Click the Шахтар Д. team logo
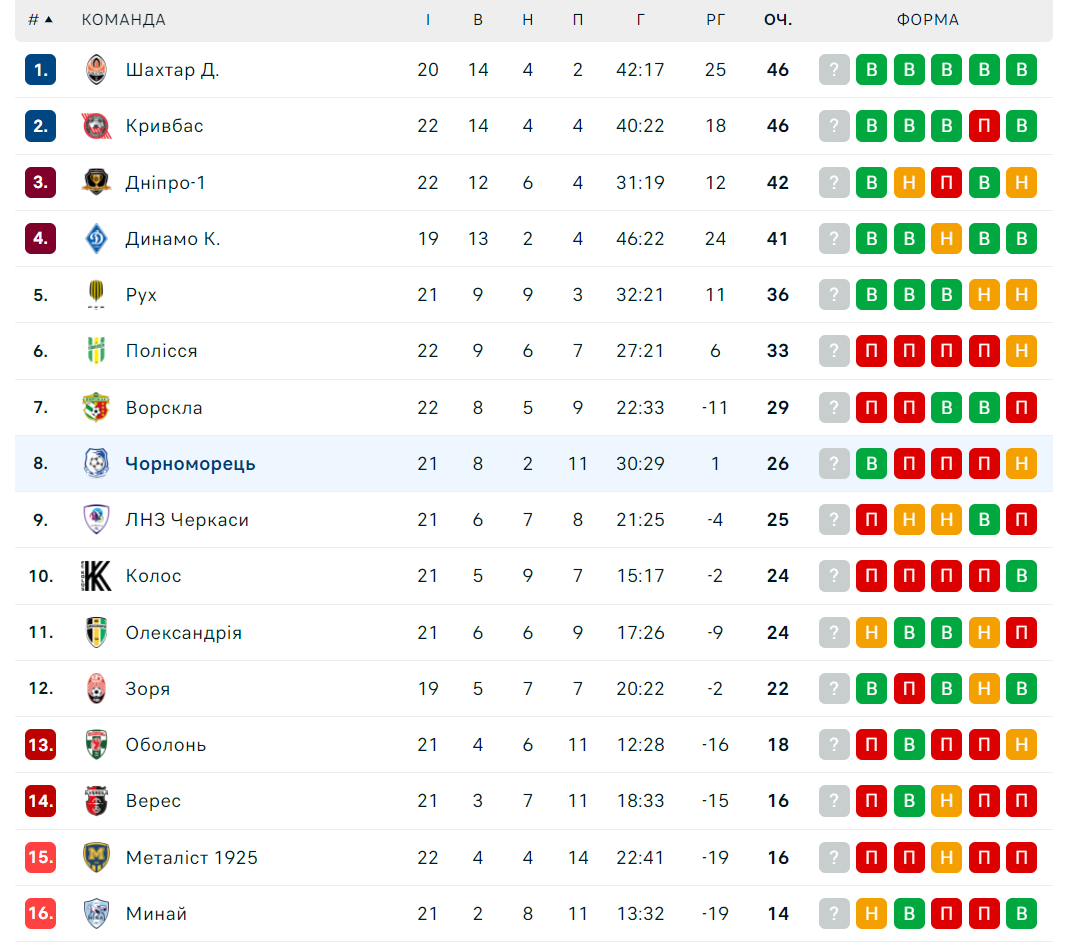The height and width of the screenshot is (947, 1067). click(x=96, y=69)
